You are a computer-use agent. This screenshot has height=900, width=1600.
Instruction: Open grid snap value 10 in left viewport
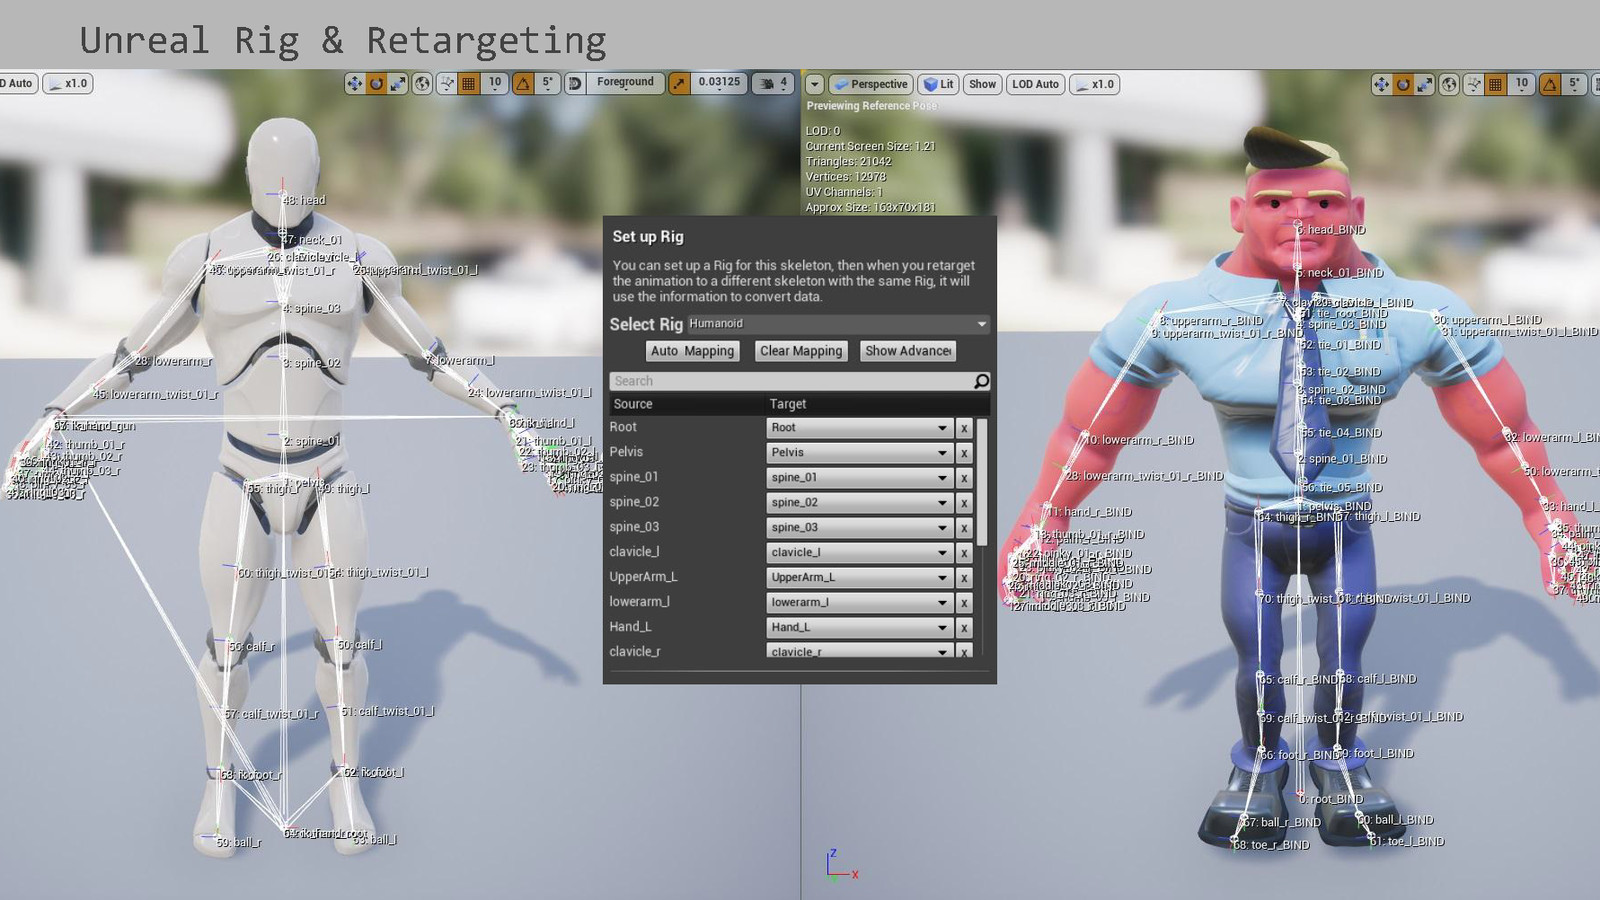tap(494, 84)
